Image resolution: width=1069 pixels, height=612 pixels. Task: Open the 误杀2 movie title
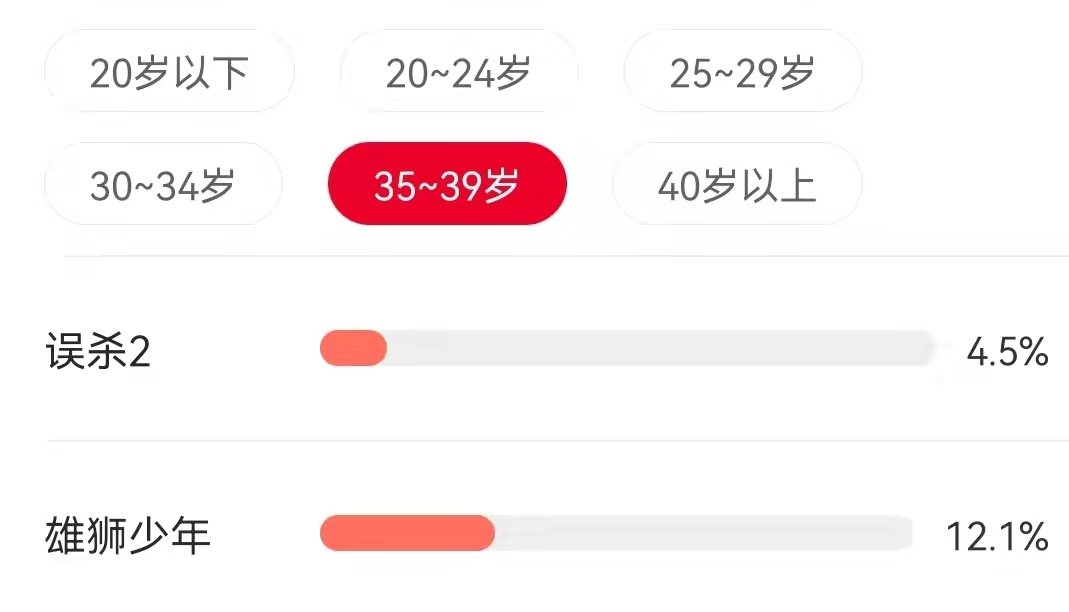(x=98, y=352)
